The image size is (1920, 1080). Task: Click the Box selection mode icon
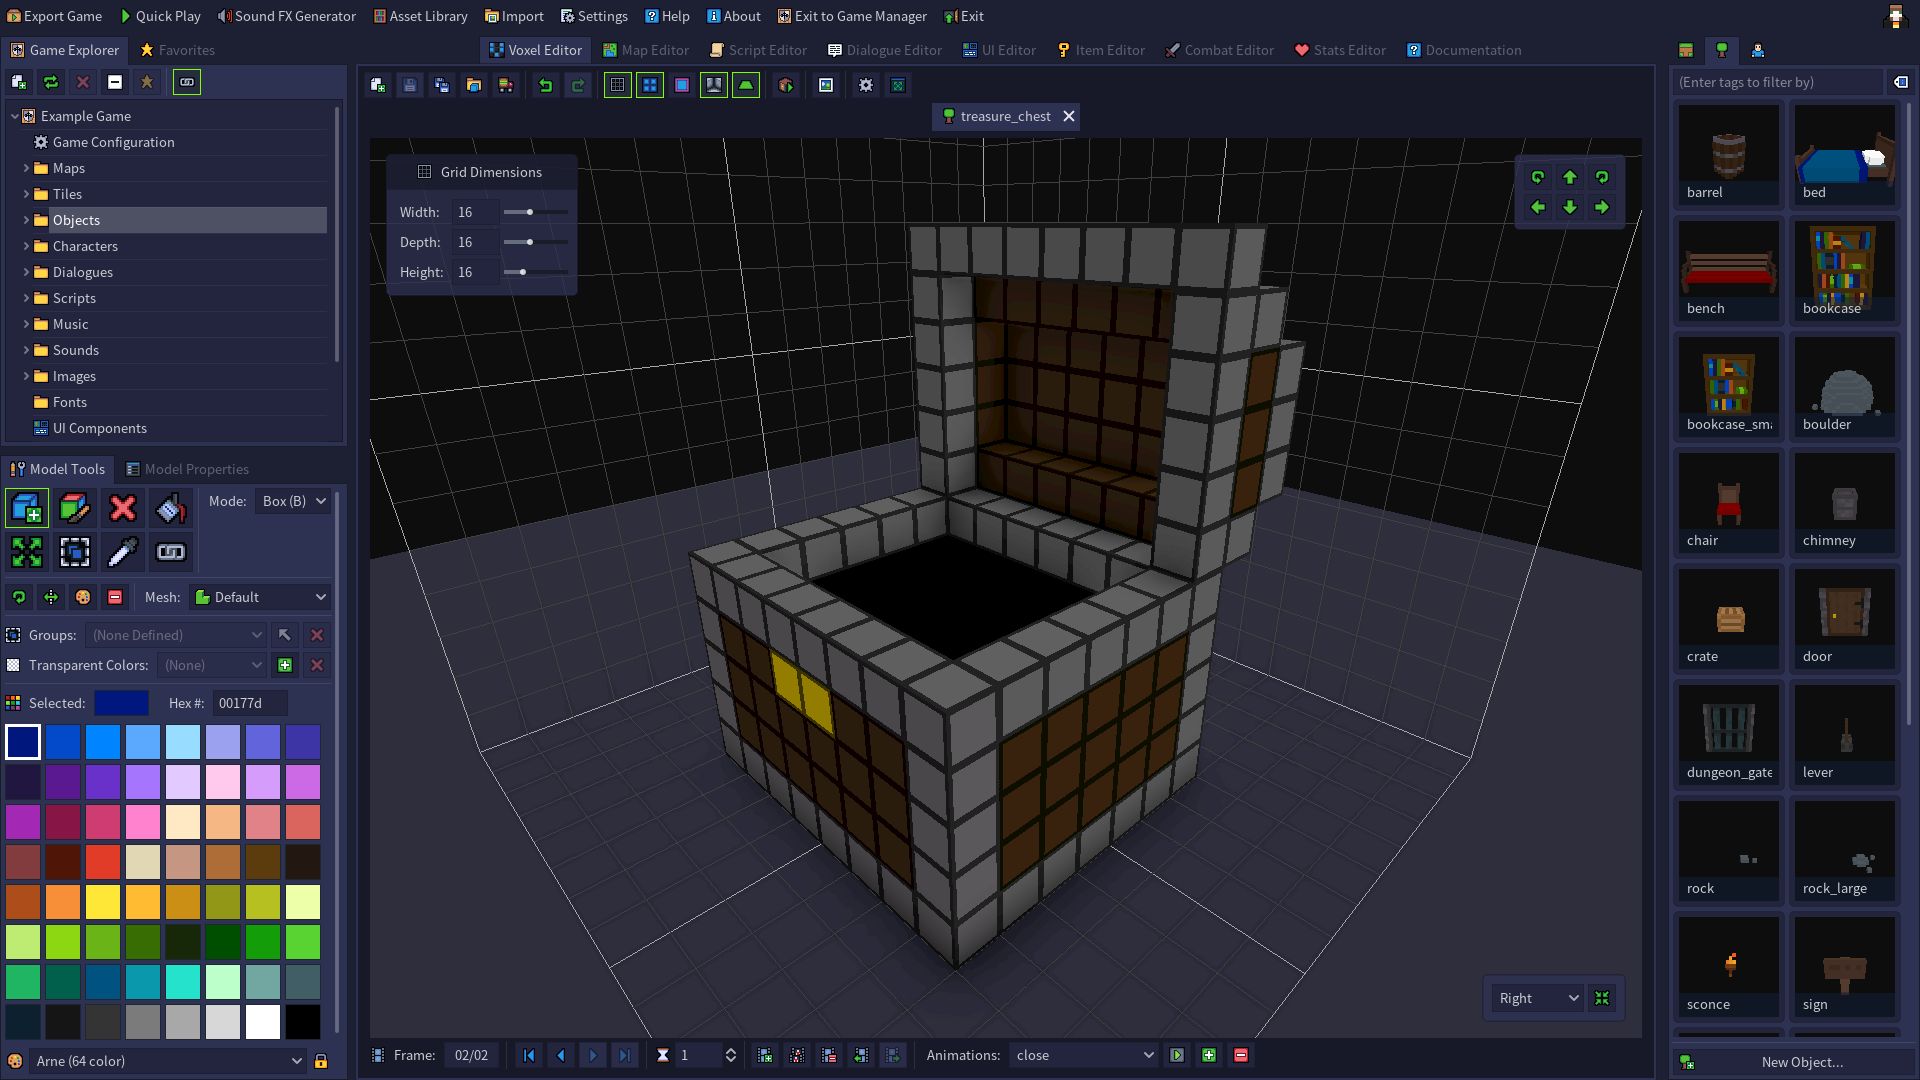coord(75,551)
